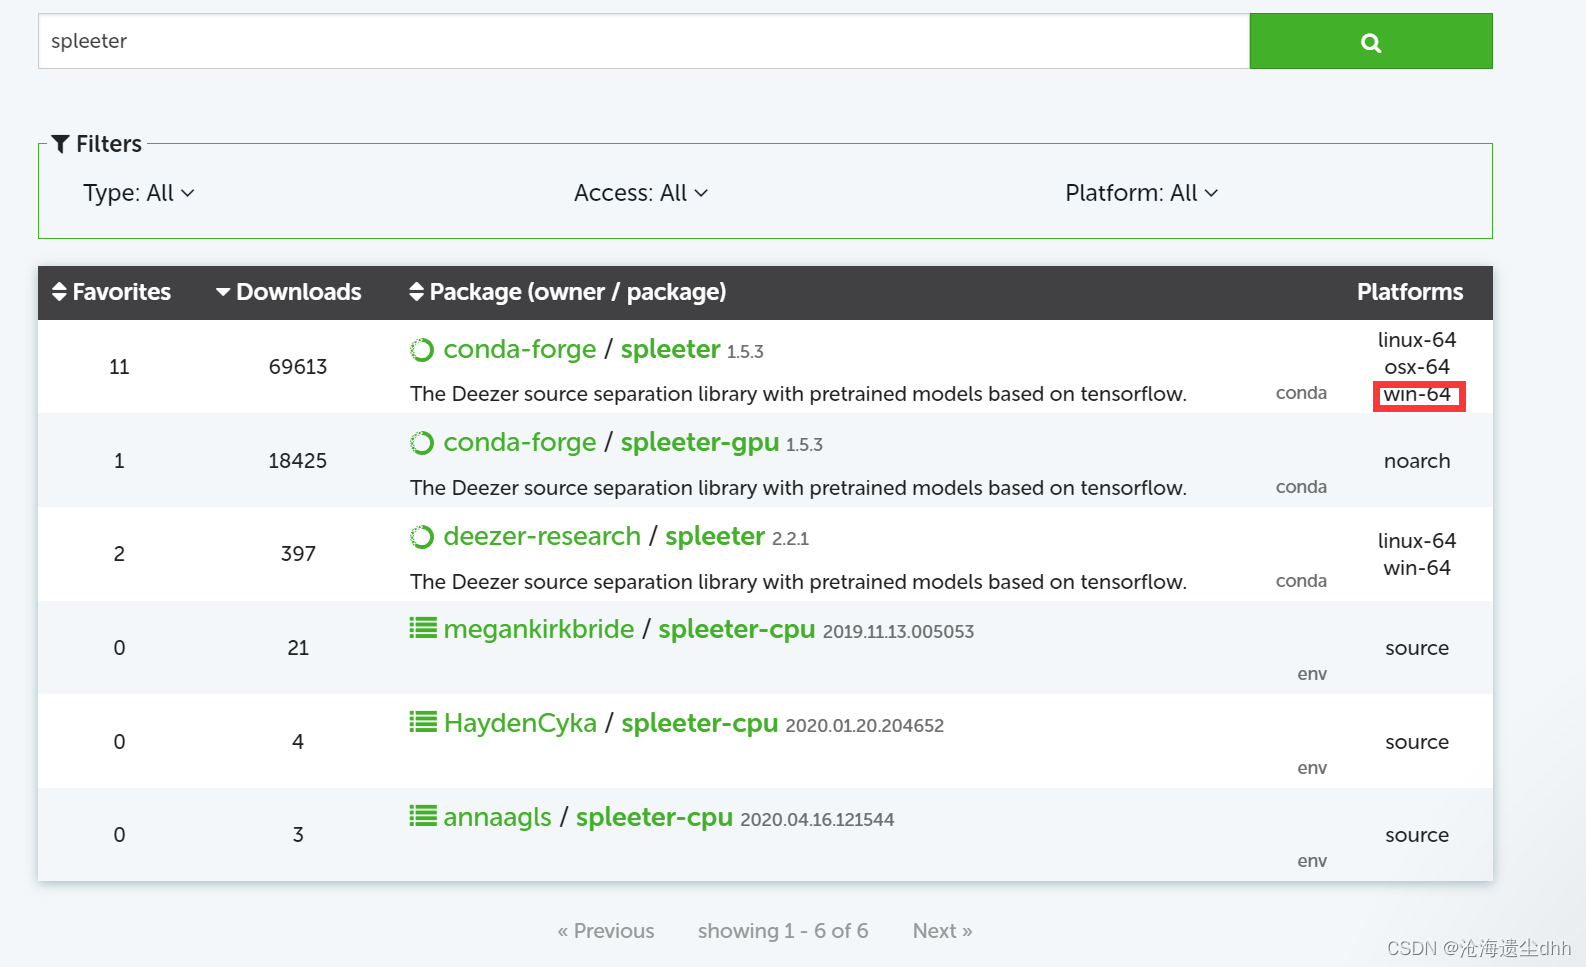This screenshot has height=967, width=1586.
Task: Sort results by Downloads column
Action: pyautogui.click(x=289, y=292)
